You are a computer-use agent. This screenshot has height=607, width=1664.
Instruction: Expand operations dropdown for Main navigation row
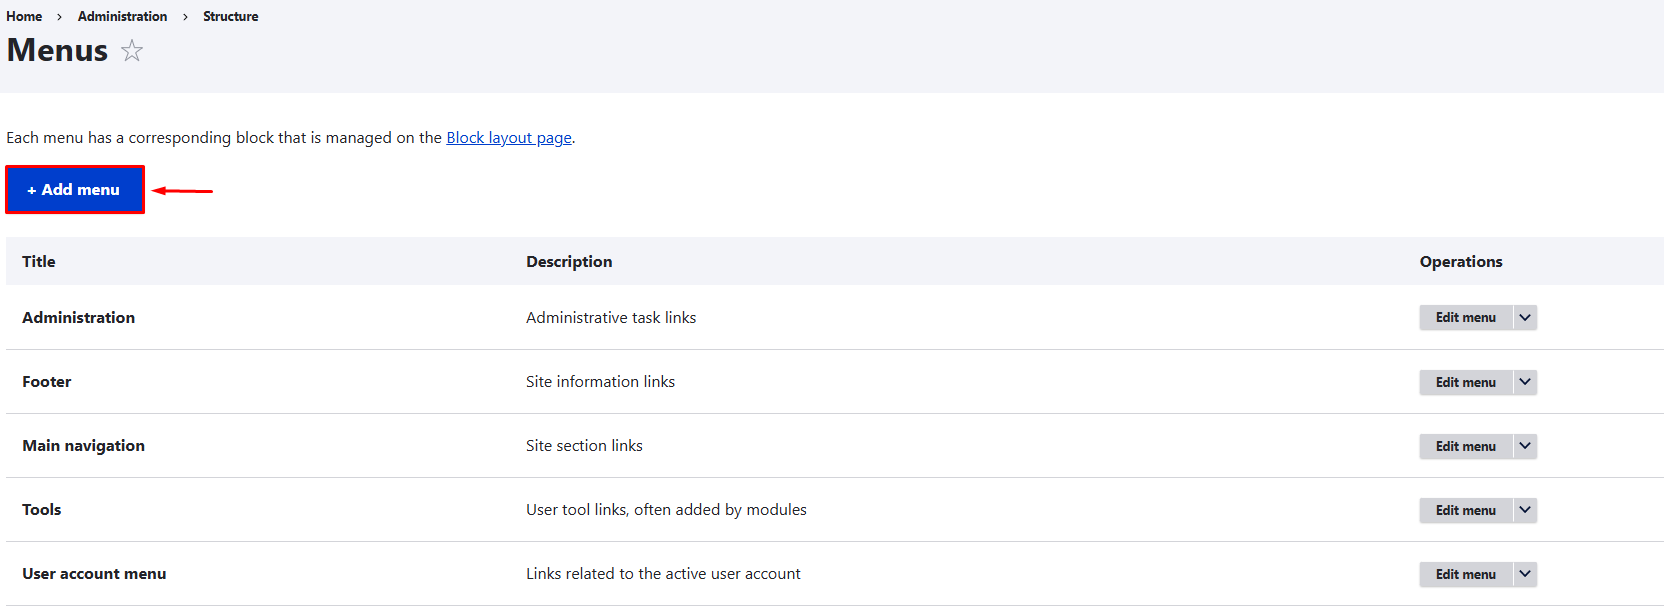[1525, 446]
